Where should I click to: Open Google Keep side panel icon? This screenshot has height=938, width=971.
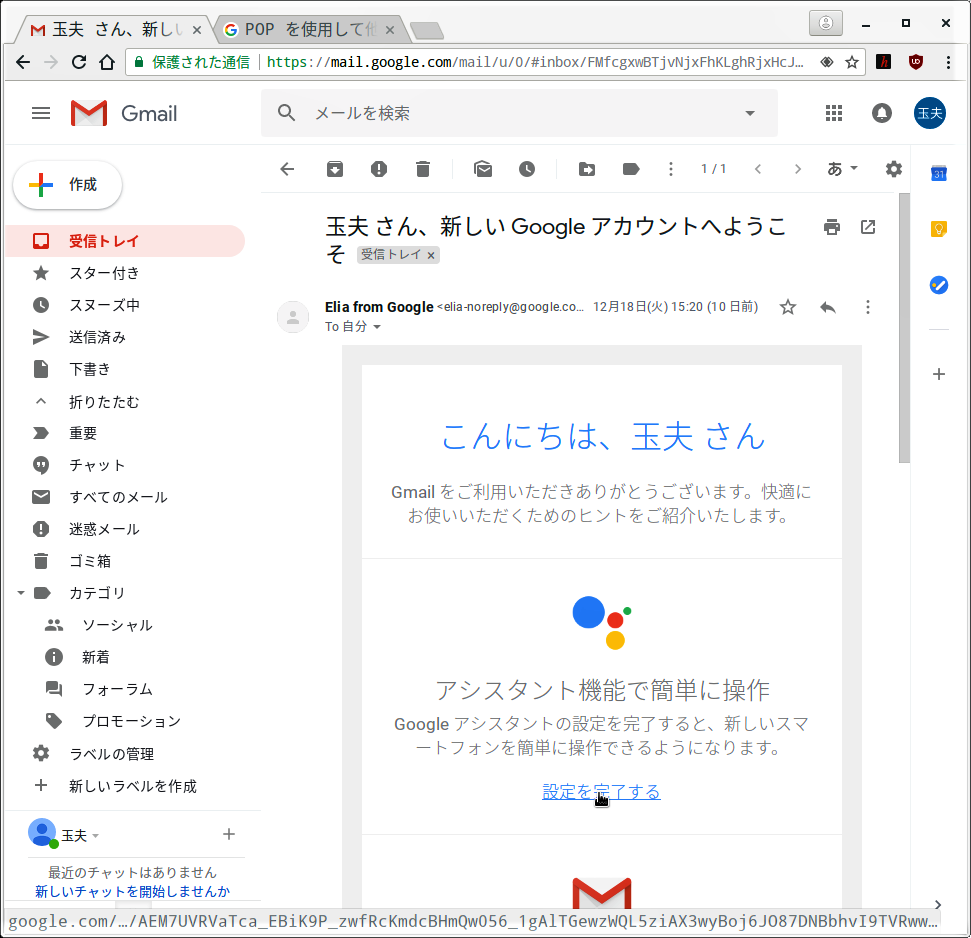click(x=939, y=229)
